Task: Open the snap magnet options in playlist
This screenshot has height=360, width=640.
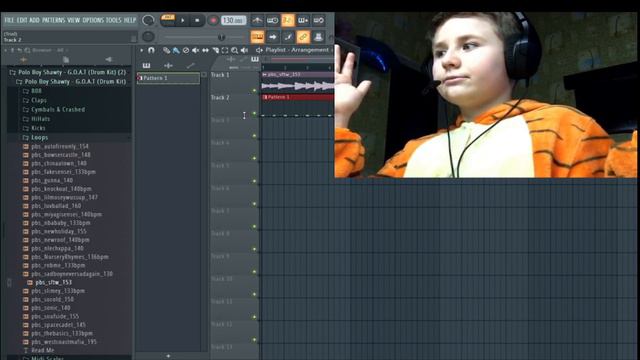Action: point(151,50)
